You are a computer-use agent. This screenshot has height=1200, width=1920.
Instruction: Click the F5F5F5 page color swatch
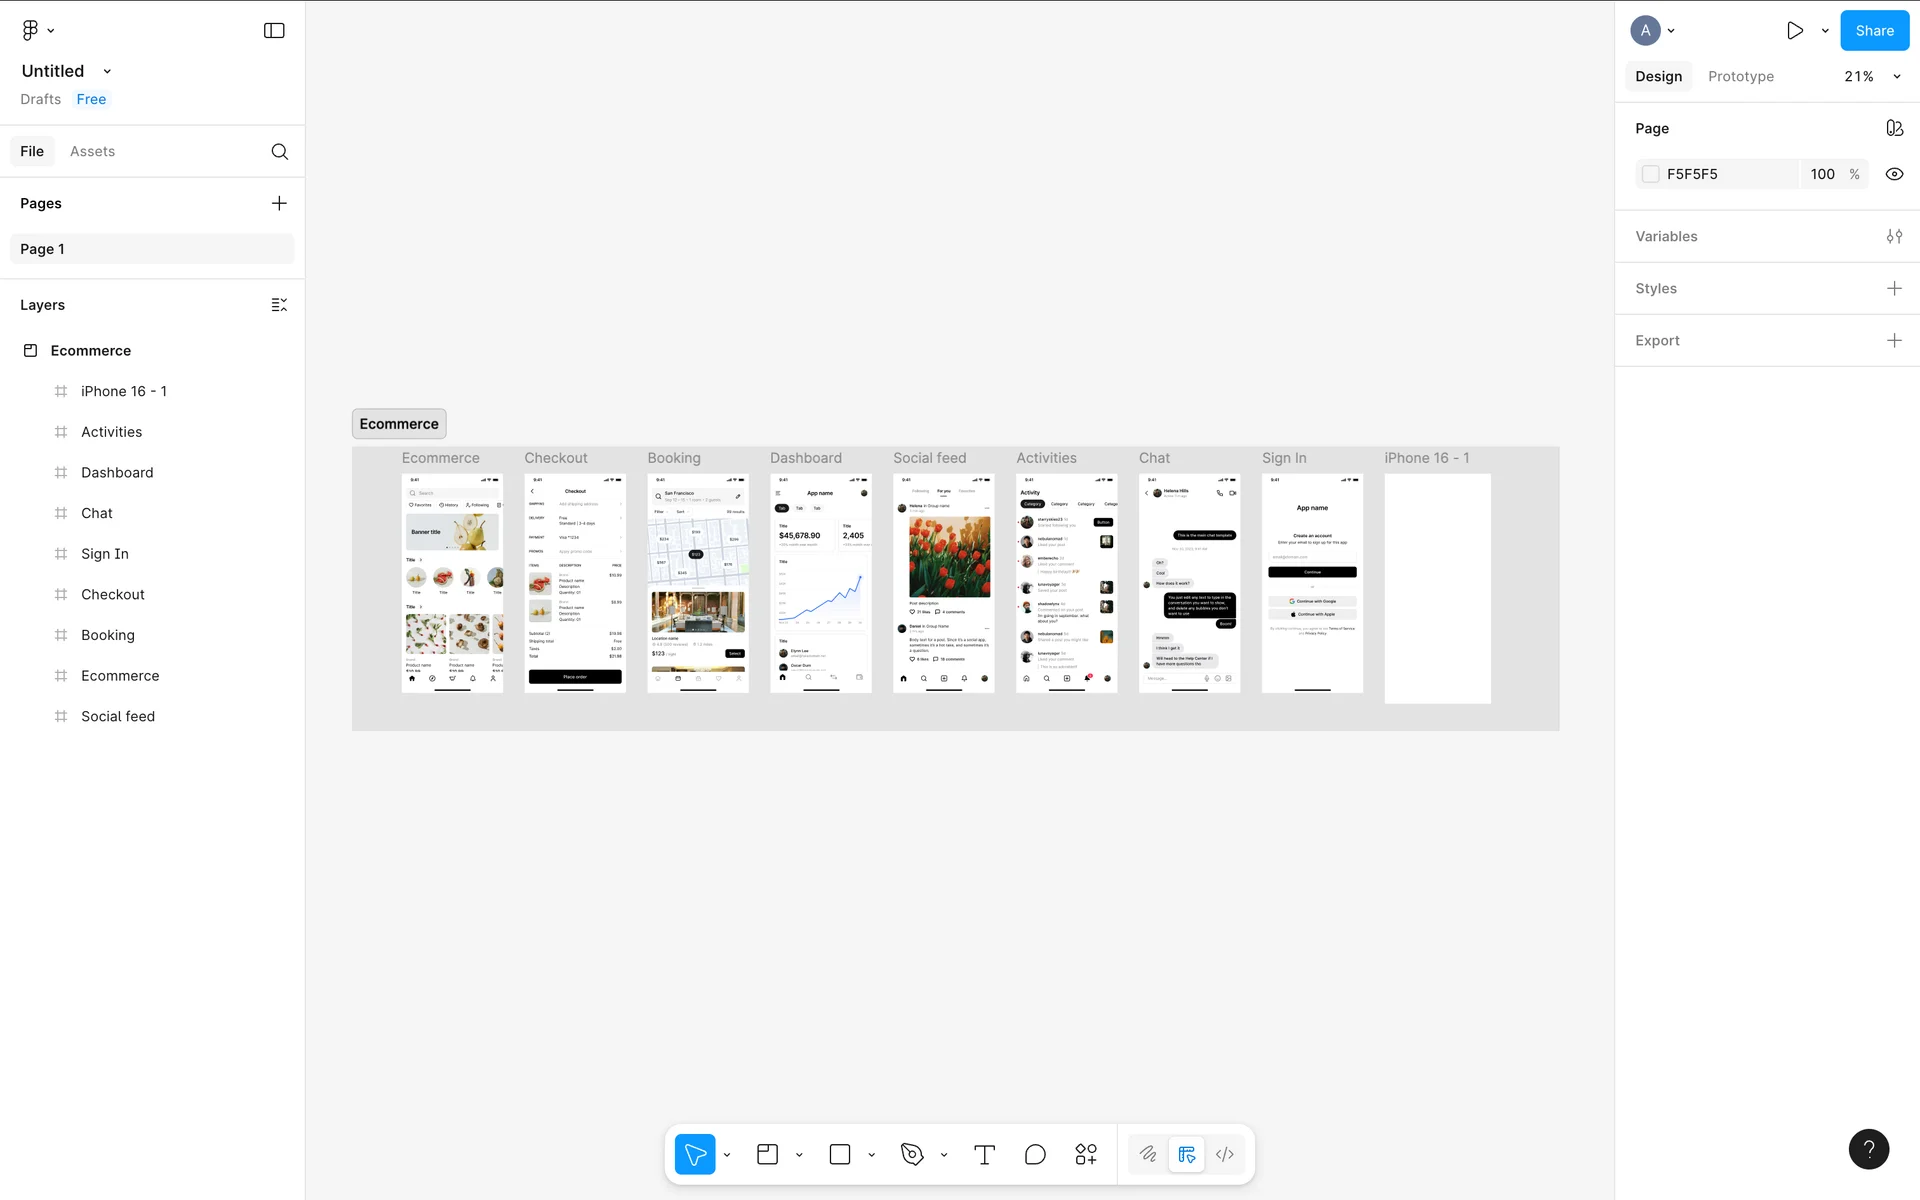click(1651, 174)
